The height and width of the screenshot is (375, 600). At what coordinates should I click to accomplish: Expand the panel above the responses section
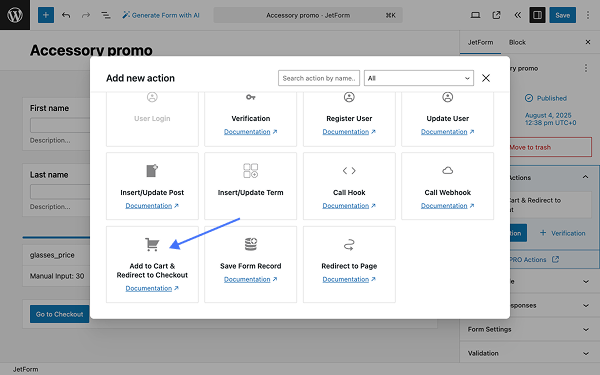pos(585,282)
